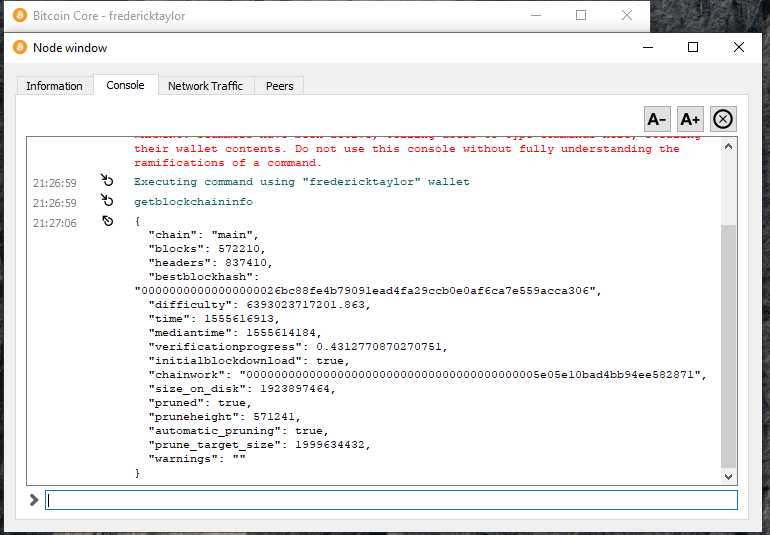Switch to the Information tab
770x535 pixels.
coord(55,85)
